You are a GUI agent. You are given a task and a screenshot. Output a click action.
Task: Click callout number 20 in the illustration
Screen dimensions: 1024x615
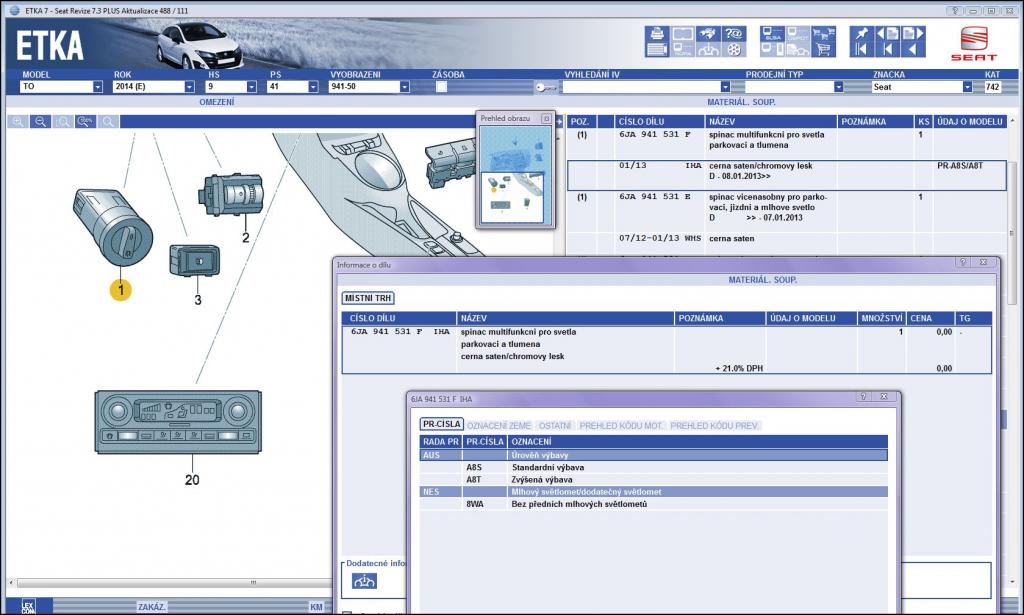[x=192, y=480]
